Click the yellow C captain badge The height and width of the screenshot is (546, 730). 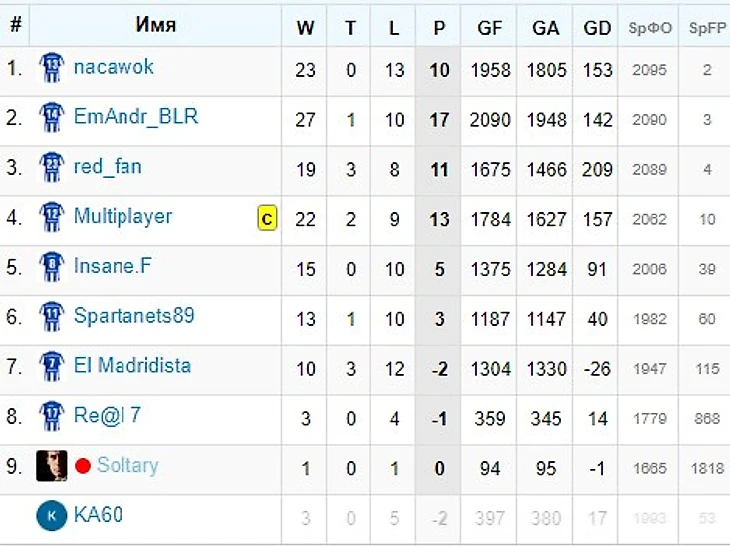(267, 218)
